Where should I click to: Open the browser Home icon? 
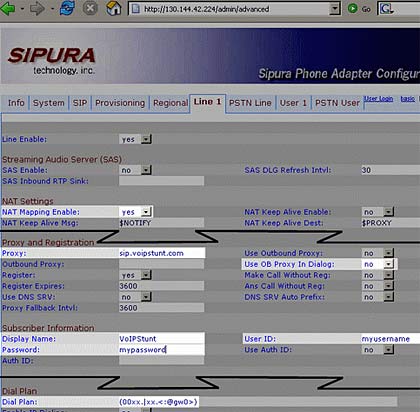pos(114,8)
